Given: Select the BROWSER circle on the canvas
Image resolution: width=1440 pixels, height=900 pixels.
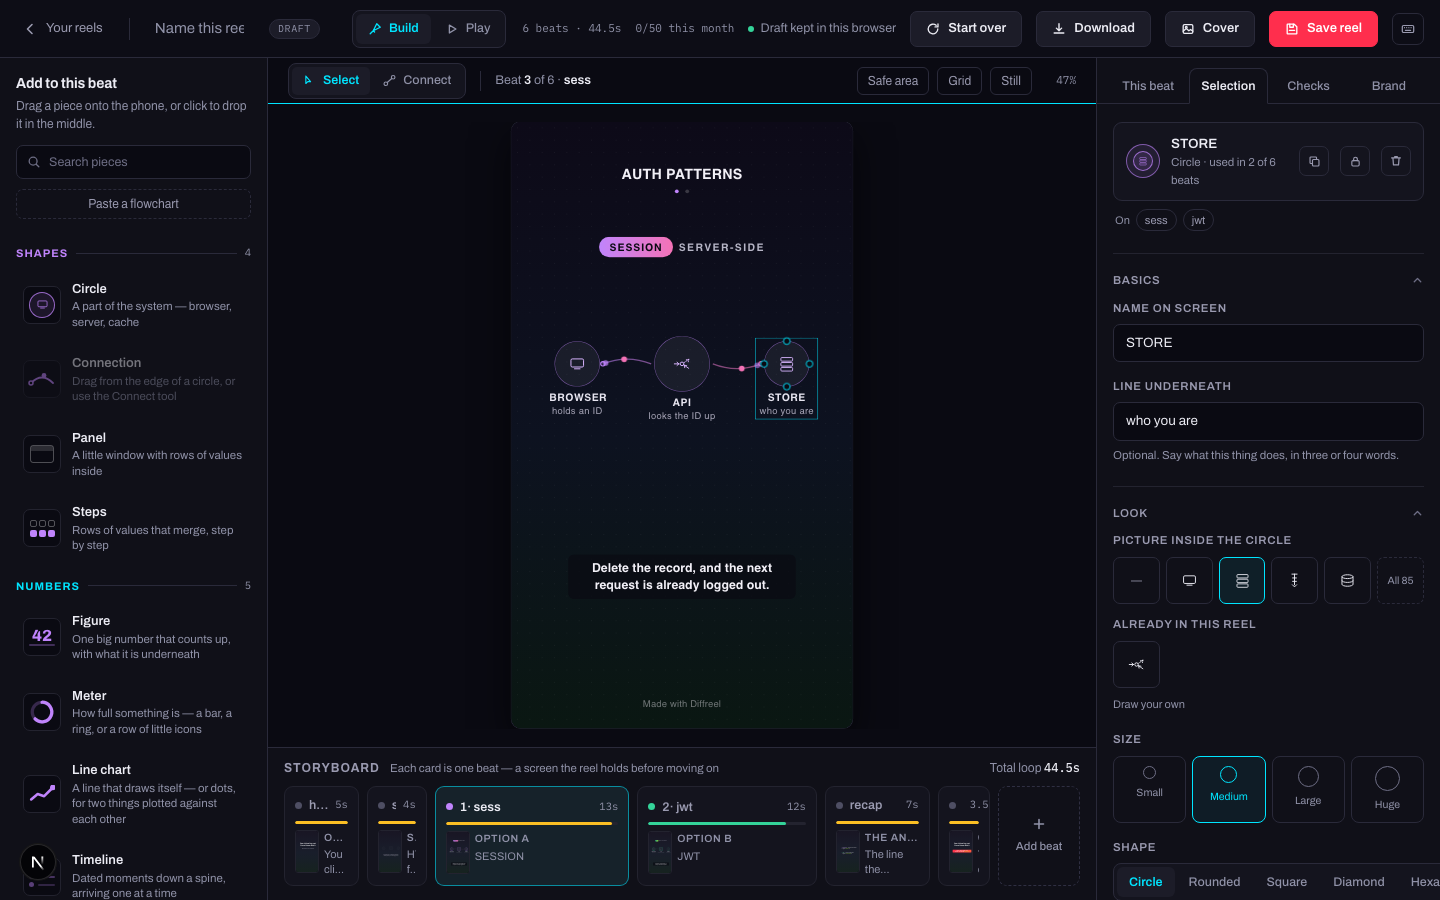Looking at the screenshot, I should [x=577, y=364].
